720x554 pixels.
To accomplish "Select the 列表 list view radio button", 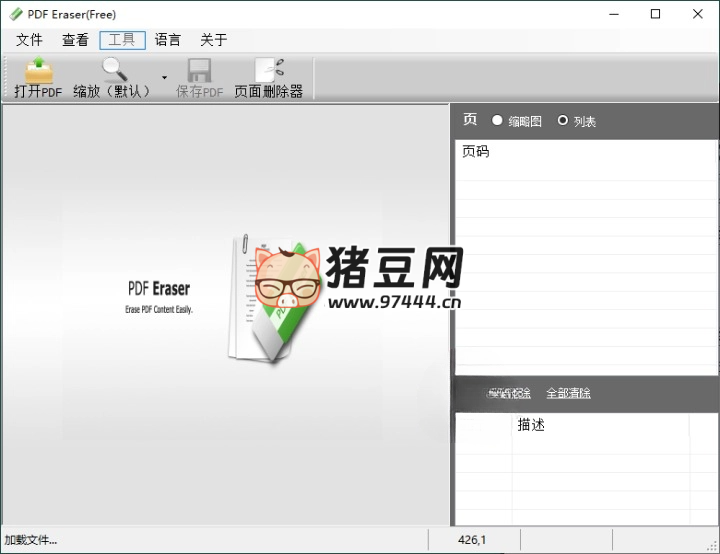I will 562,120.
